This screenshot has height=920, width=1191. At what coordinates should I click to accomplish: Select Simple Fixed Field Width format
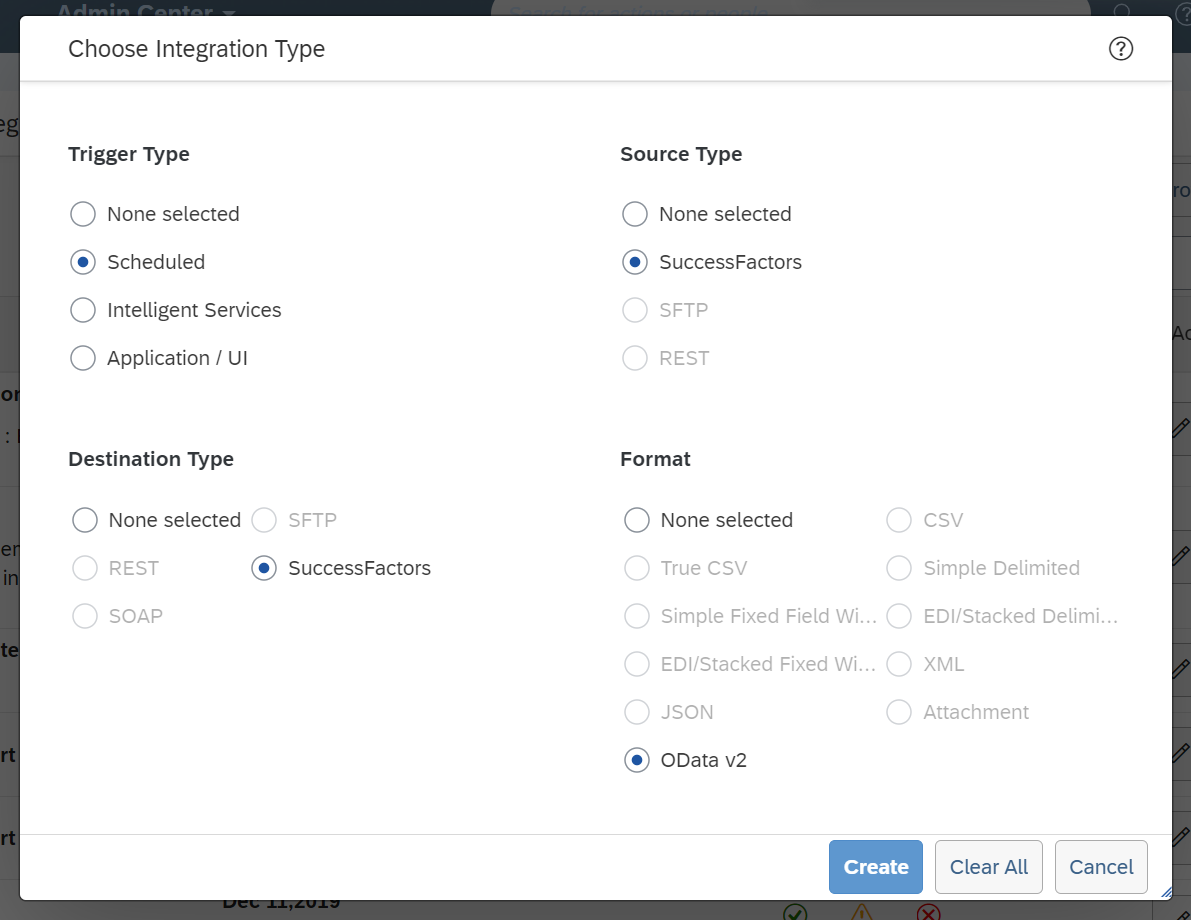tap(637, 616)
